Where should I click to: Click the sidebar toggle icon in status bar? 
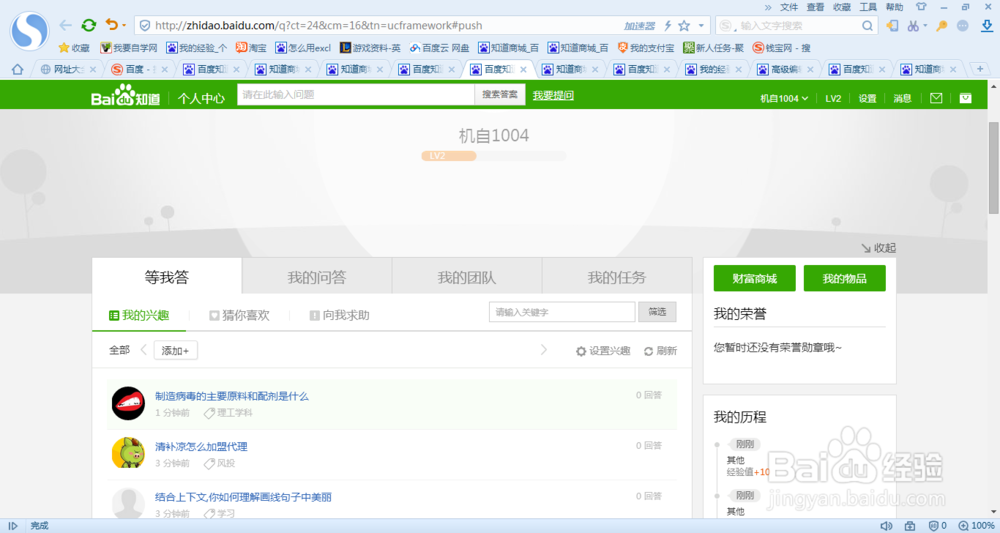pyautogui.click(x=13, y=526)
